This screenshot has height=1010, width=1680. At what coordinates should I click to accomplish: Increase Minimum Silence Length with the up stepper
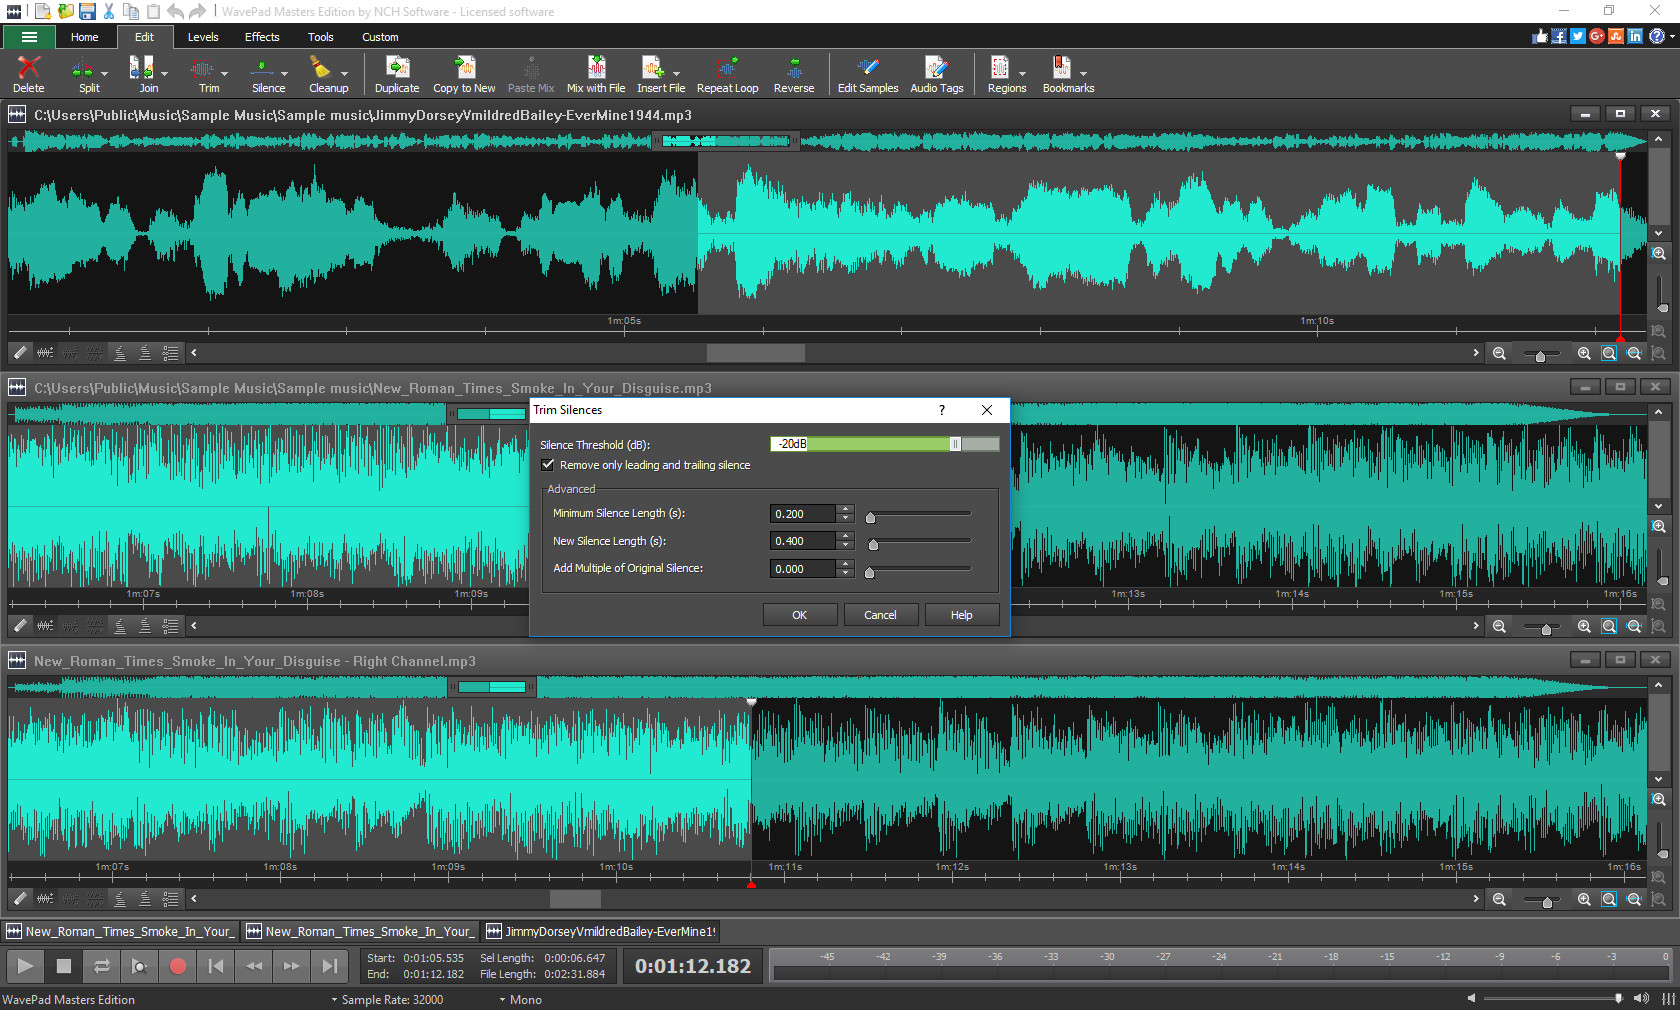(846, 508)
